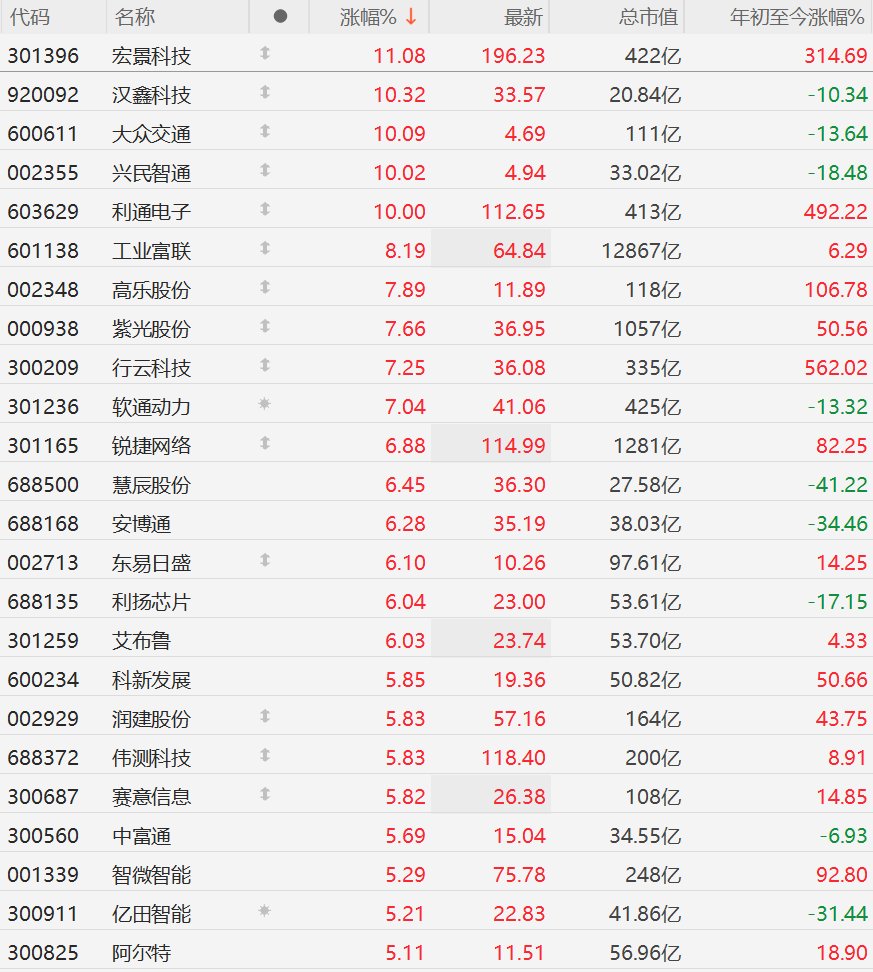Click 亿田智能 year-to-date value -31.44
The width and height of the screenshot is (873, 972).
(x=838, y=914)
